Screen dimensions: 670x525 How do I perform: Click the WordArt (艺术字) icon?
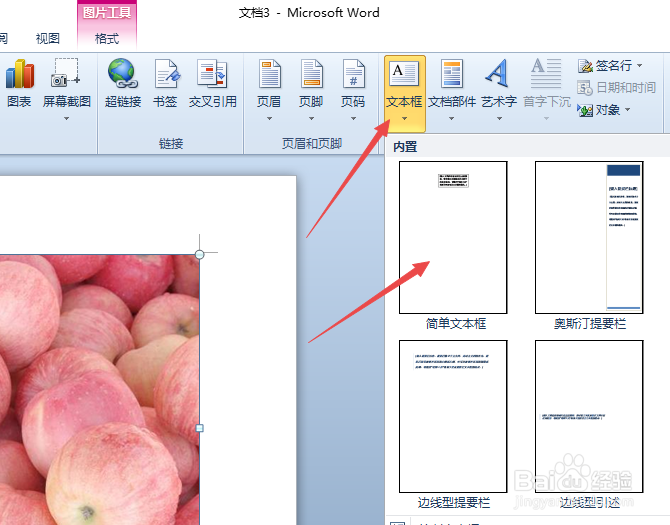click(498, 73)
